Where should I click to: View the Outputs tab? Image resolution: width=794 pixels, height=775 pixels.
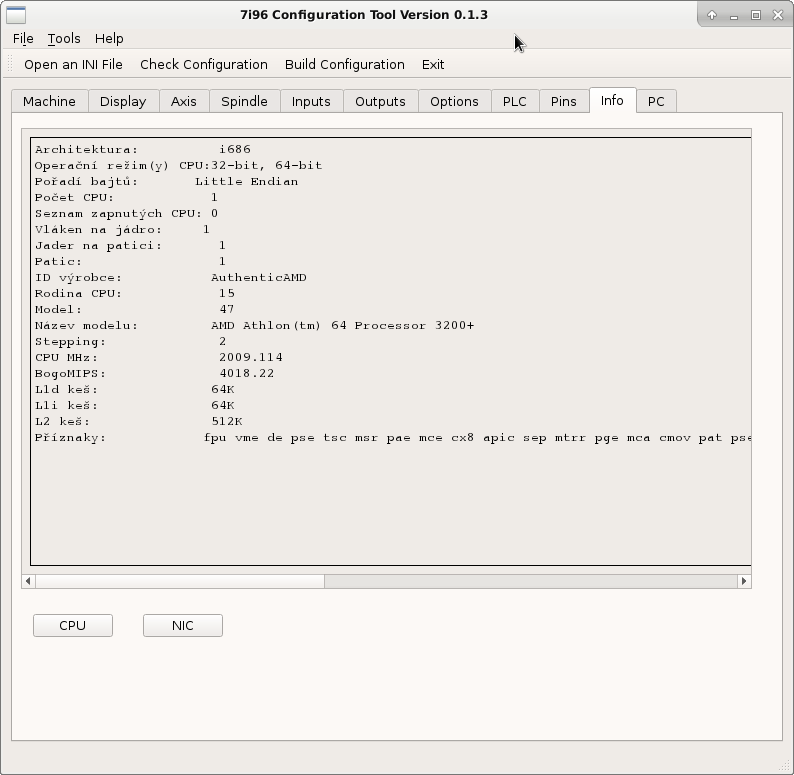click(380, 101)
